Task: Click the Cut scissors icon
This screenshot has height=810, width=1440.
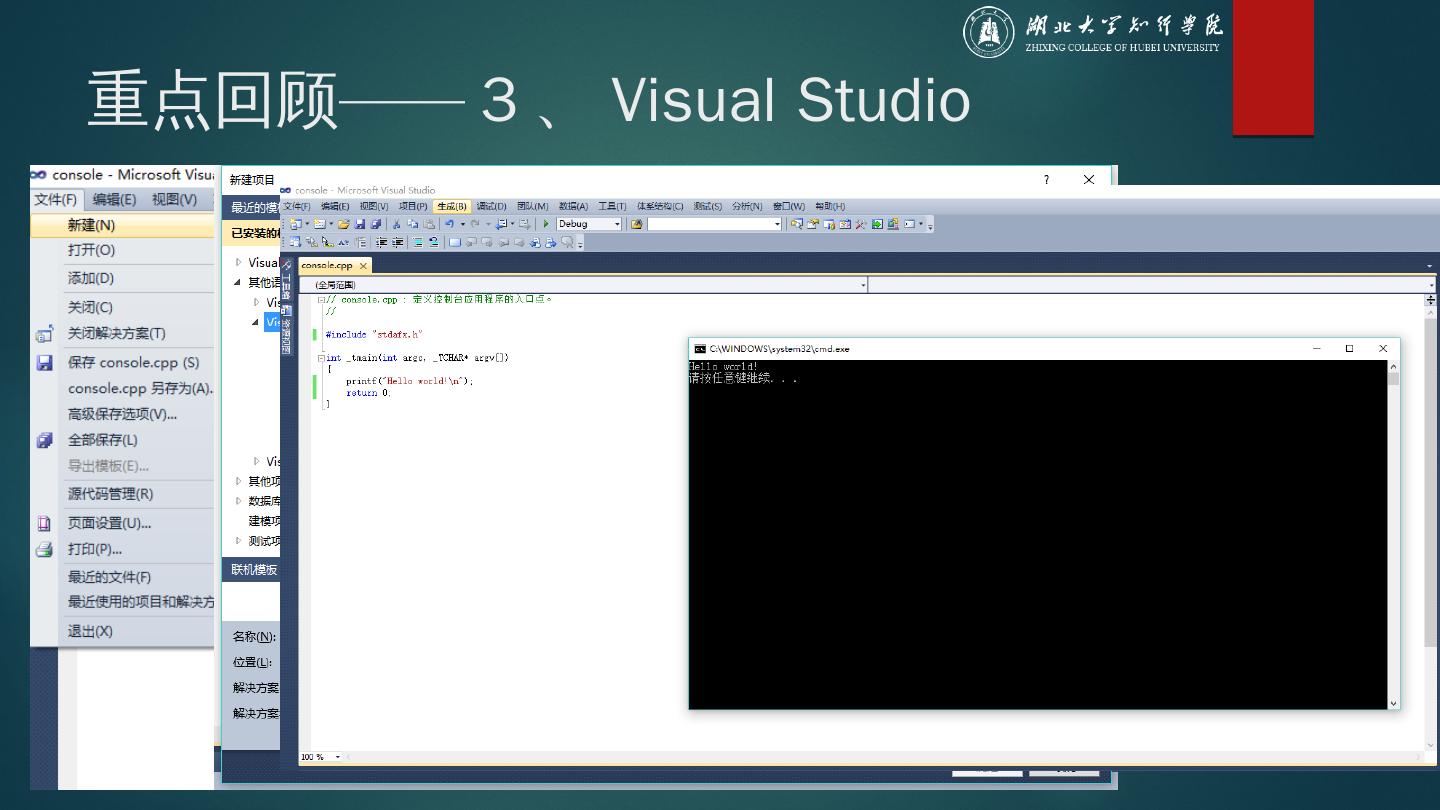Action: (x=397, y=224)
